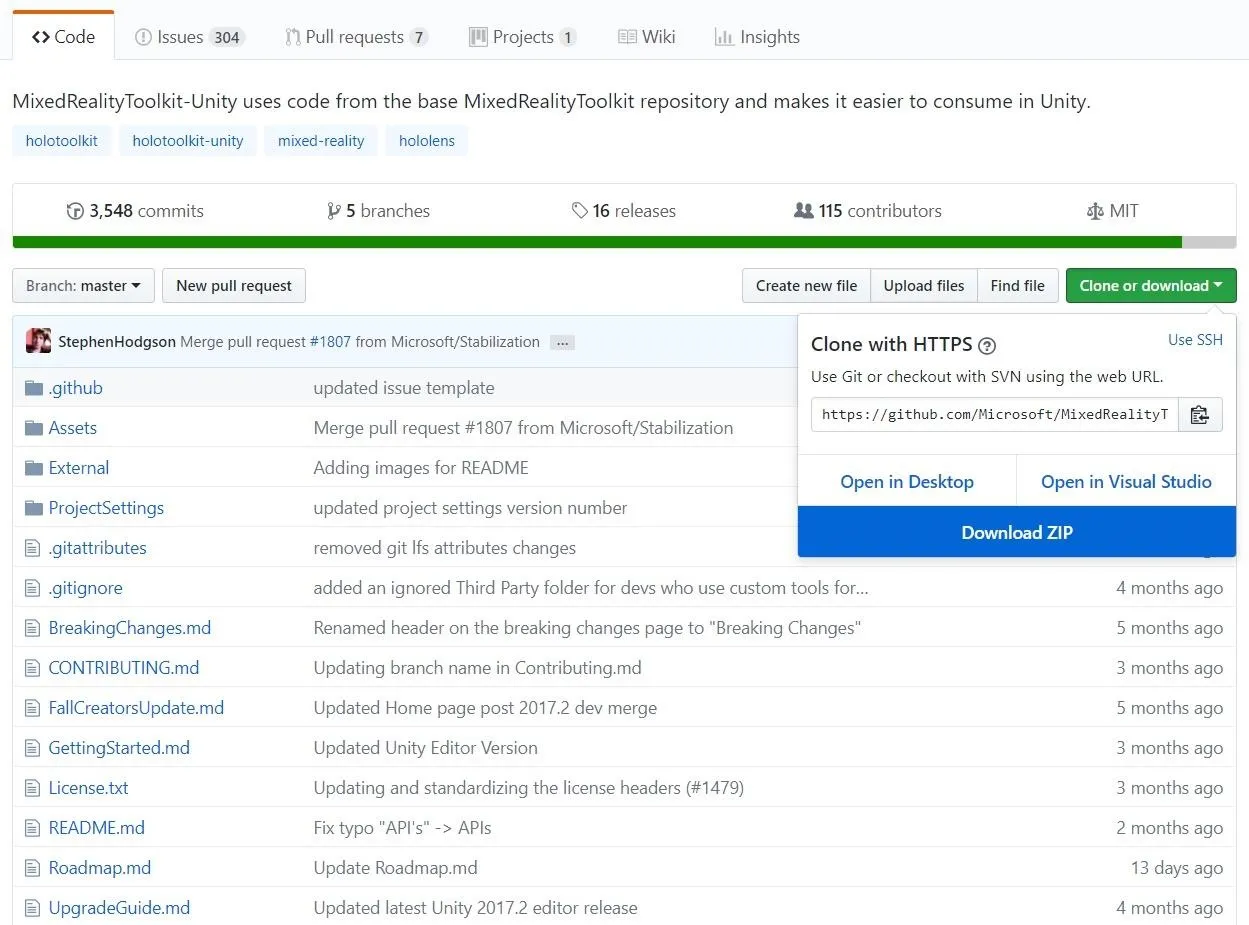The height and width of the screenshot is (925, 1249).
Task: Click the file icon beside GettingStarted.md
Action: (x=33, y=748)
